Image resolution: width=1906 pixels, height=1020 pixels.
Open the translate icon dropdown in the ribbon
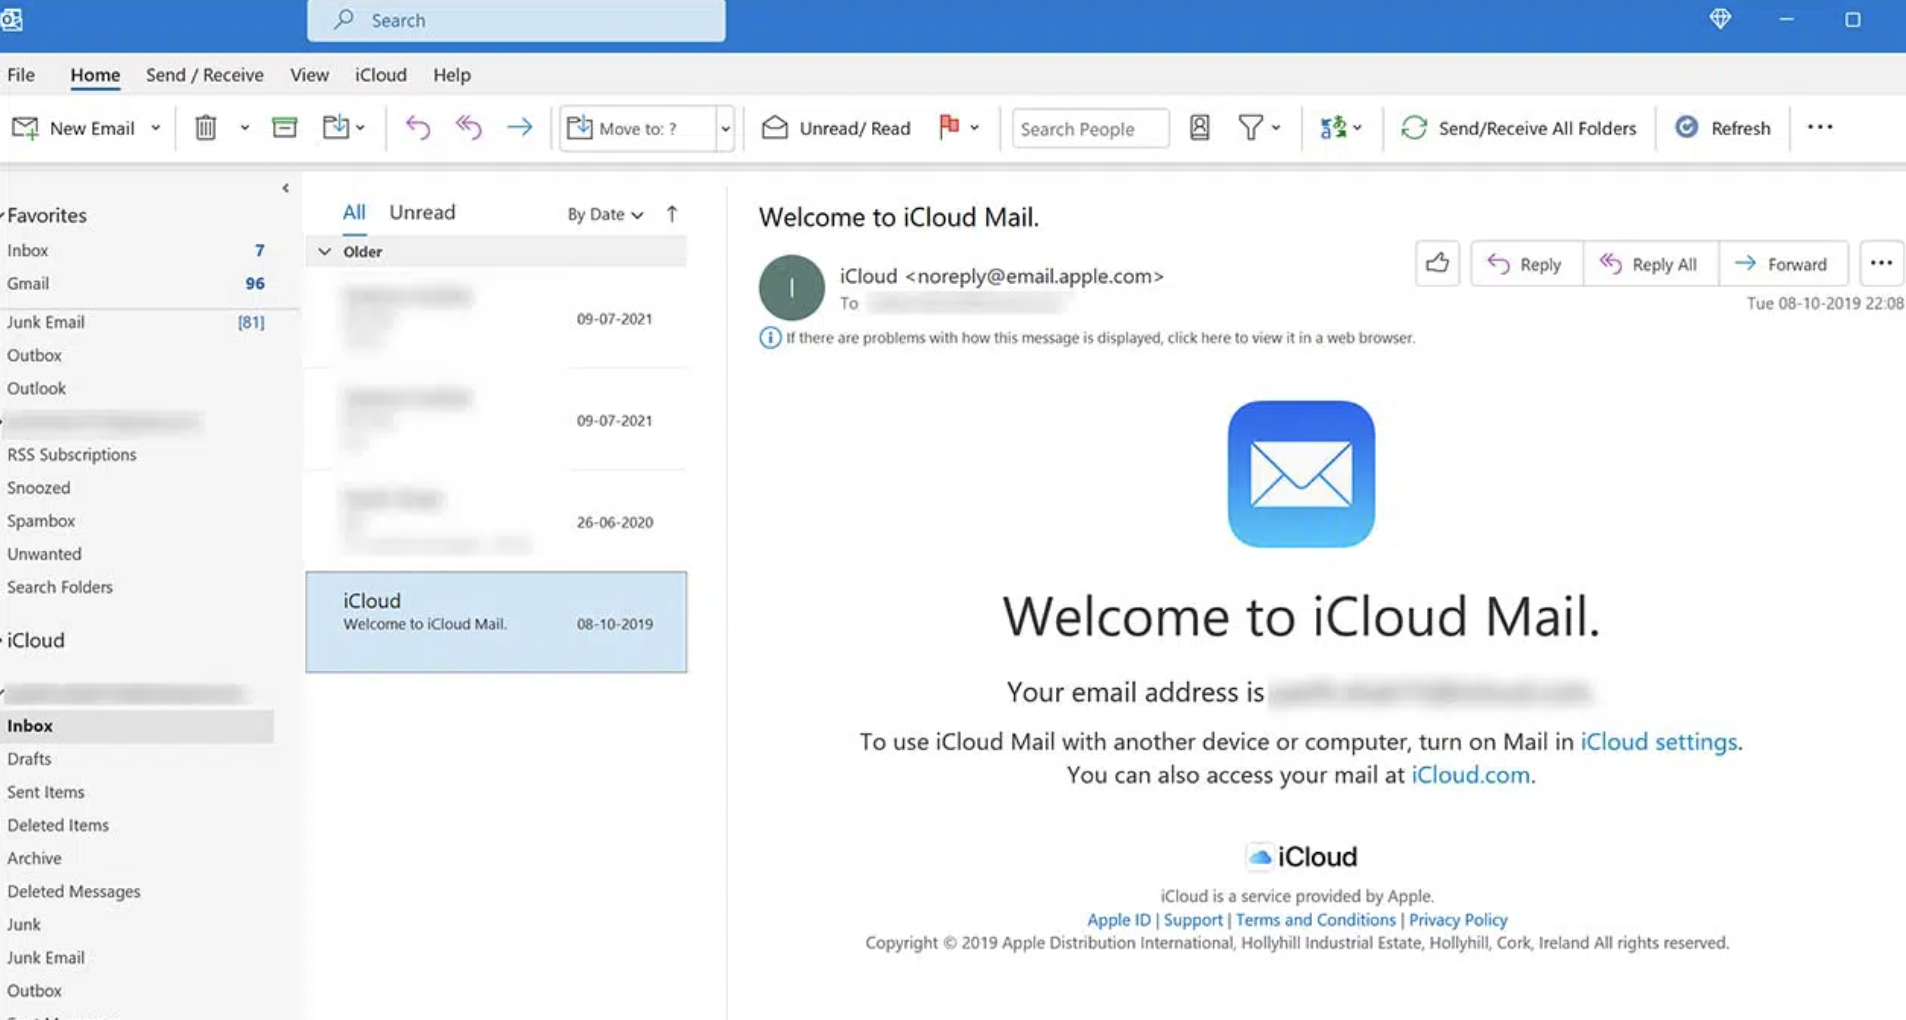1341,128
